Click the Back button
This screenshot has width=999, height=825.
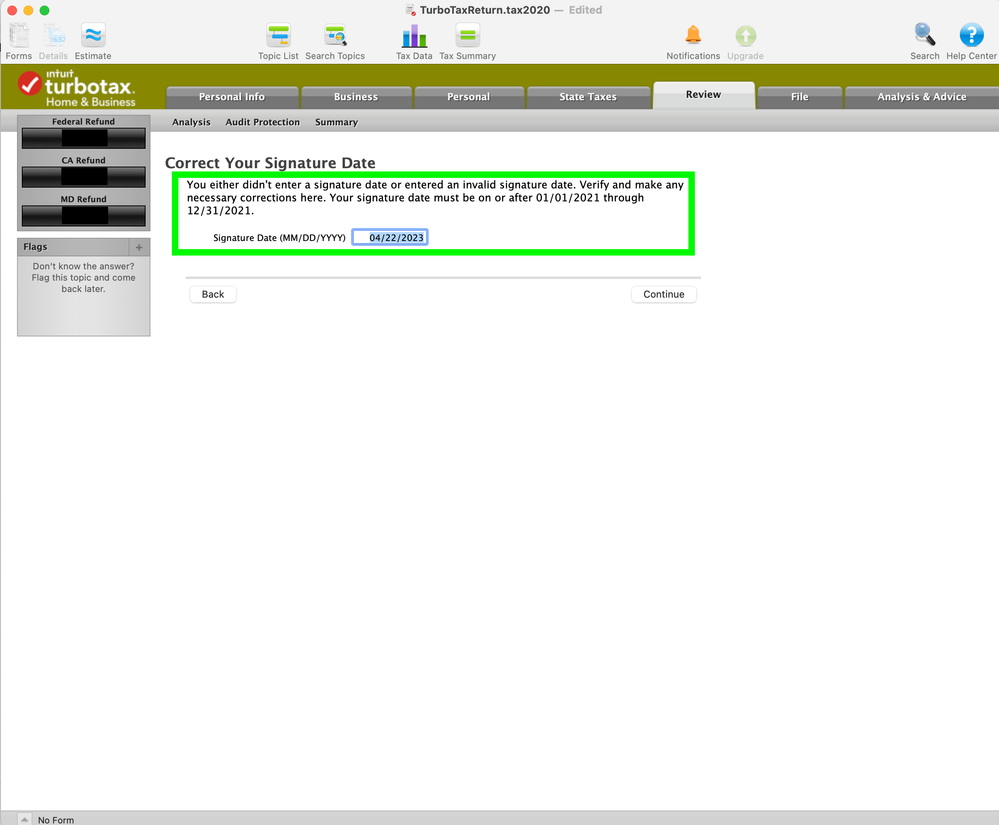(x=213, y=294)
